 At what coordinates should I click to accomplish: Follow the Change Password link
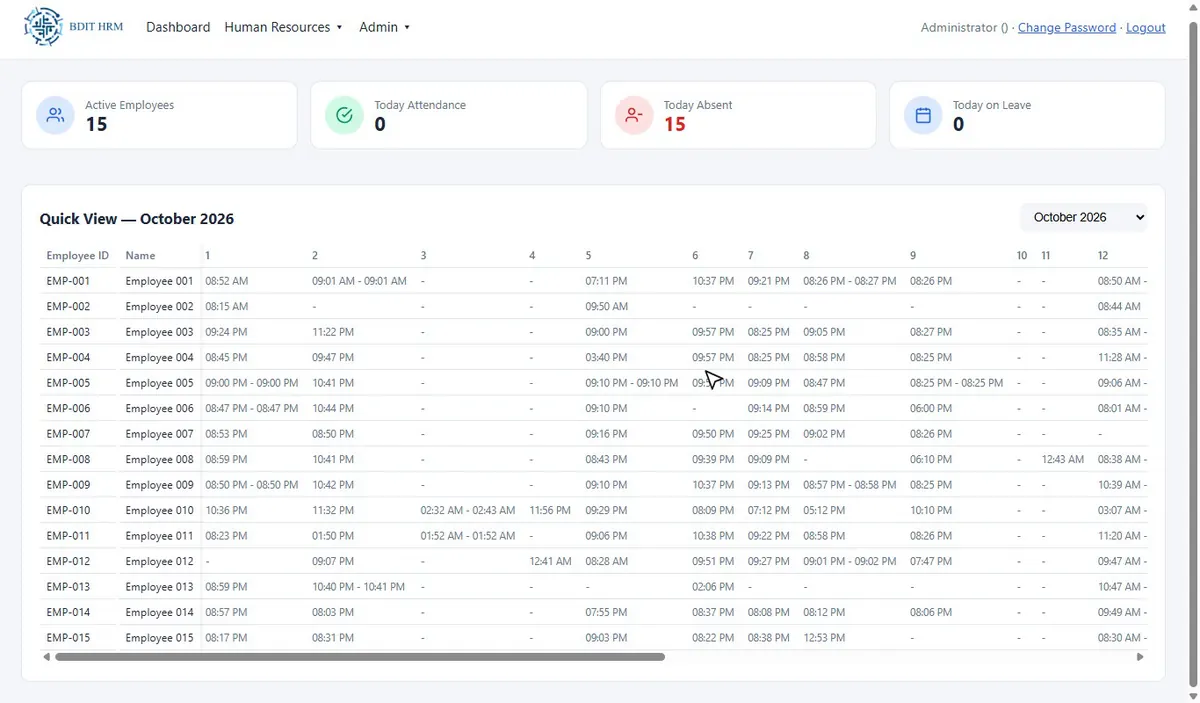[x=1067, y=28]
